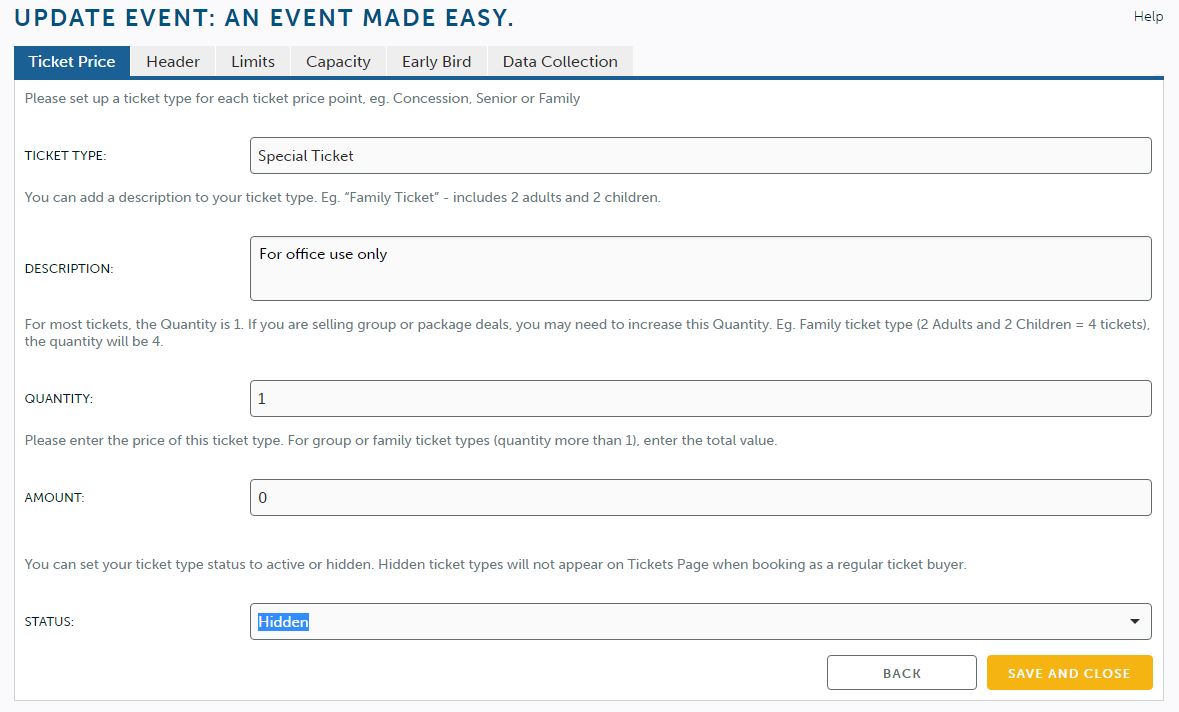Click the 'Update Event: An Event Made Easy' heading
Viewport: 1179px width, 712px height.
coord(264,17)
